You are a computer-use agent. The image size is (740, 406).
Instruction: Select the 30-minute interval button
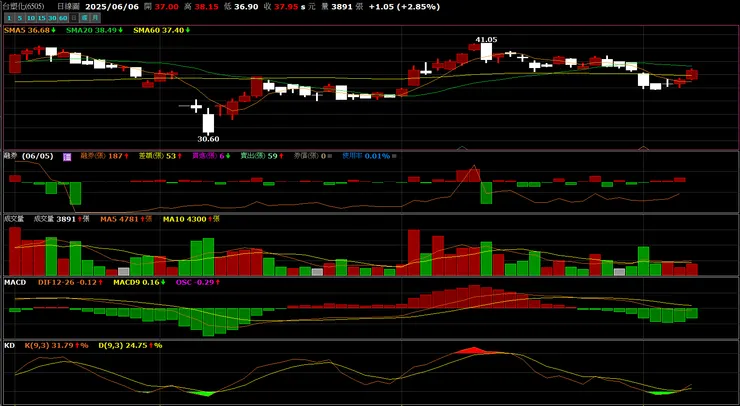pos(52,18)
